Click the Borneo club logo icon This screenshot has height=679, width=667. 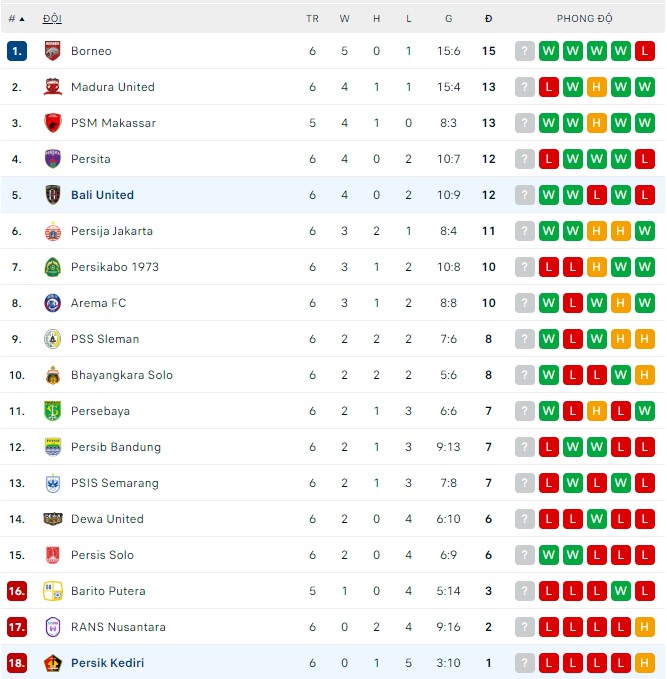tap(53, 51)
